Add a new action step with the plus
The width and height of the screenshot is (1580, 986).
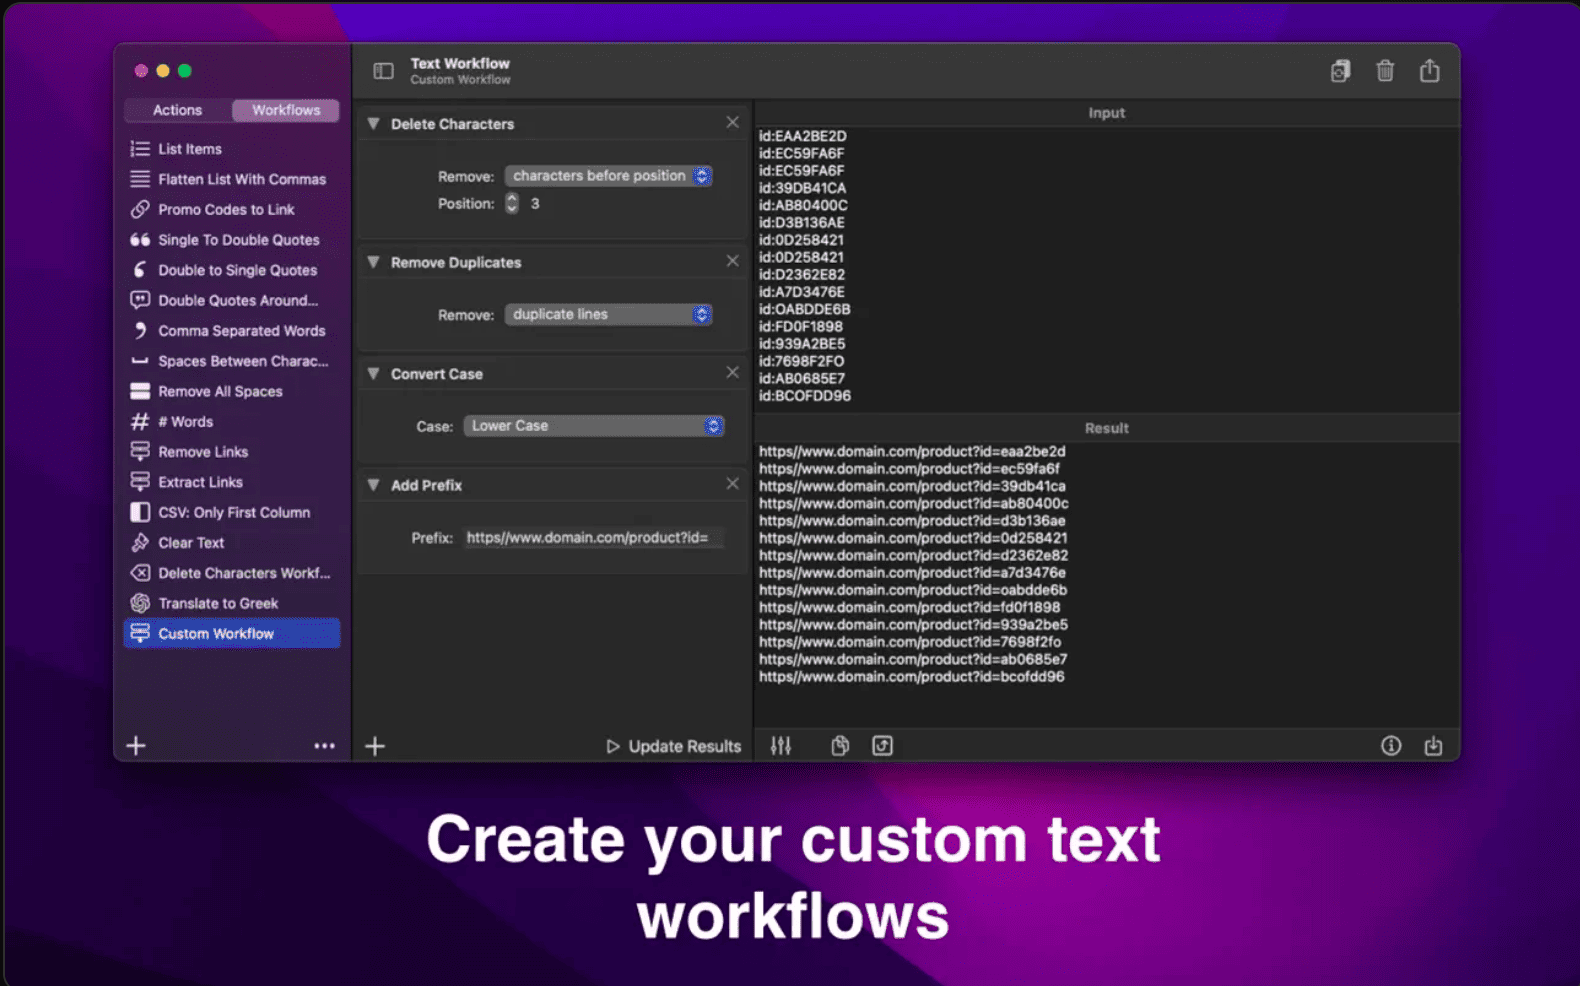(375, 746)
